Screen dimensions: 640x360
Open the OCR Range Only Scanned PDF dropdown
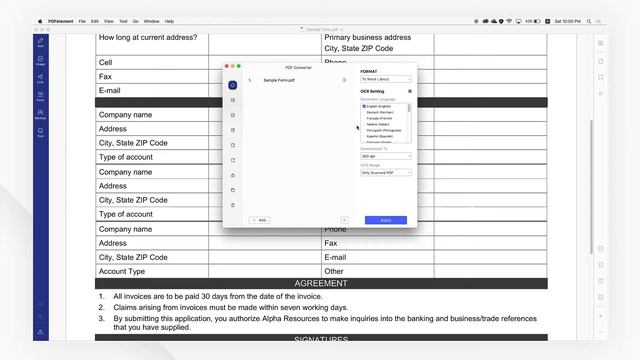point(386,173)
